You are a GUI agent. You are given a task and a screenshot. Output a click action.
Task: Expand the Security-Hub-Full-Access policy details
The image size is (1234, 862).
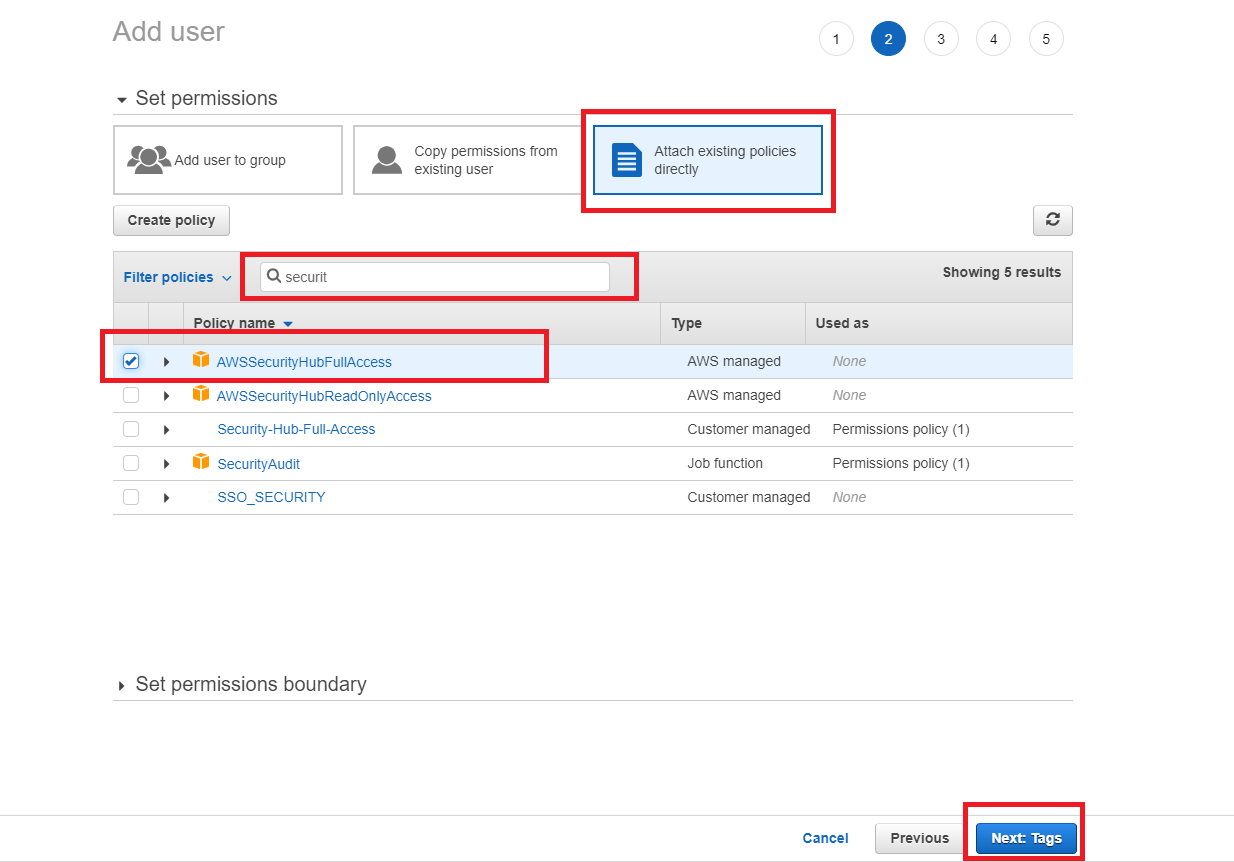(167, 429)
